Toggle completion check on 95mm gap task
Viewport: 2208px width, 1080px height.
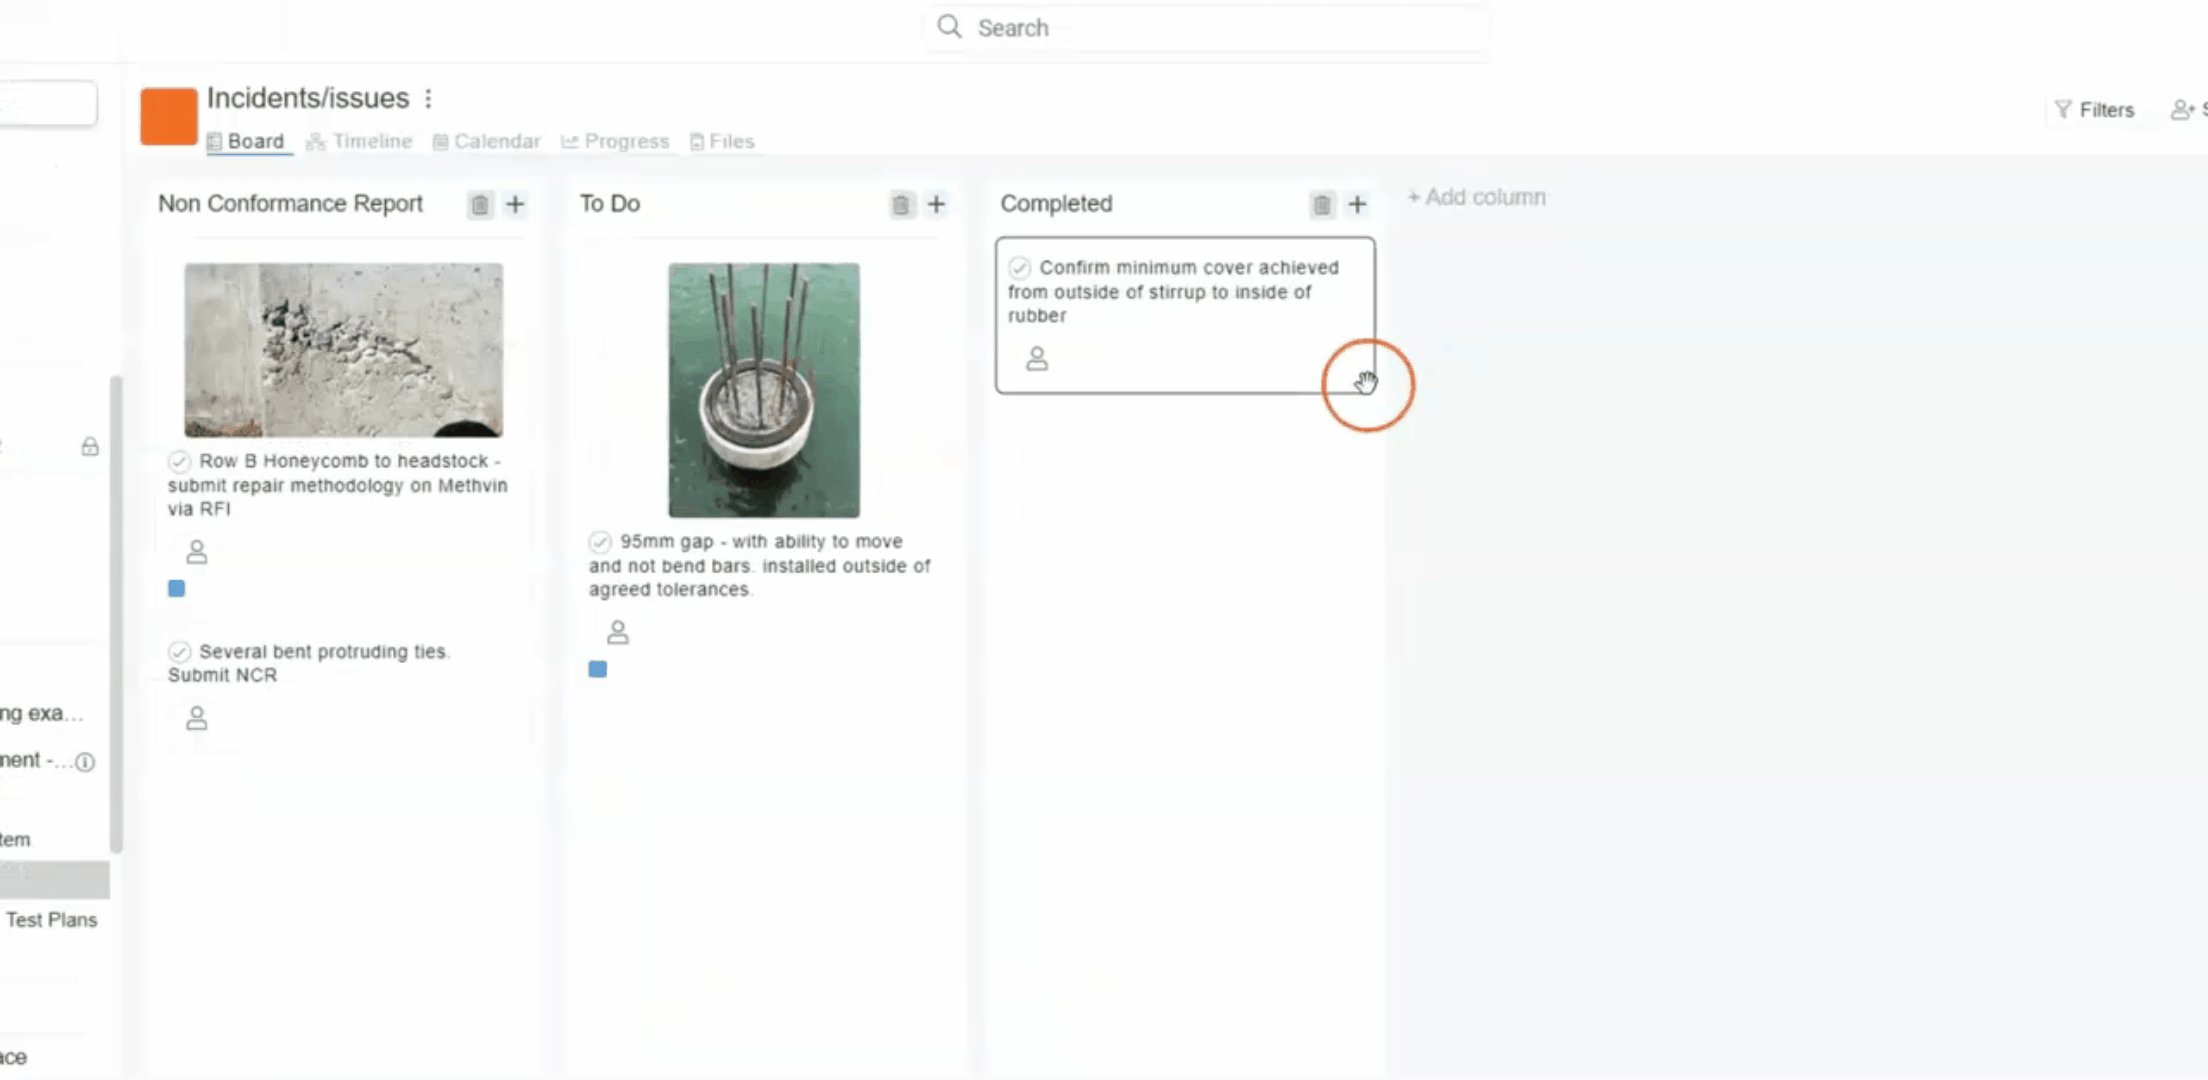click(600, 542)
